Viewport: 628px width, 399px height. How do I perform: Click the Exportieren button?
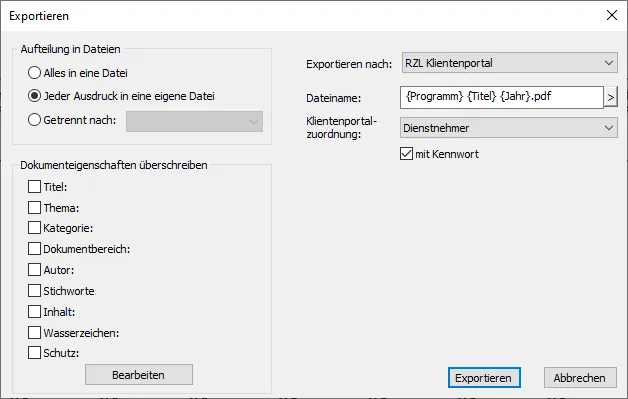(484, 378)
